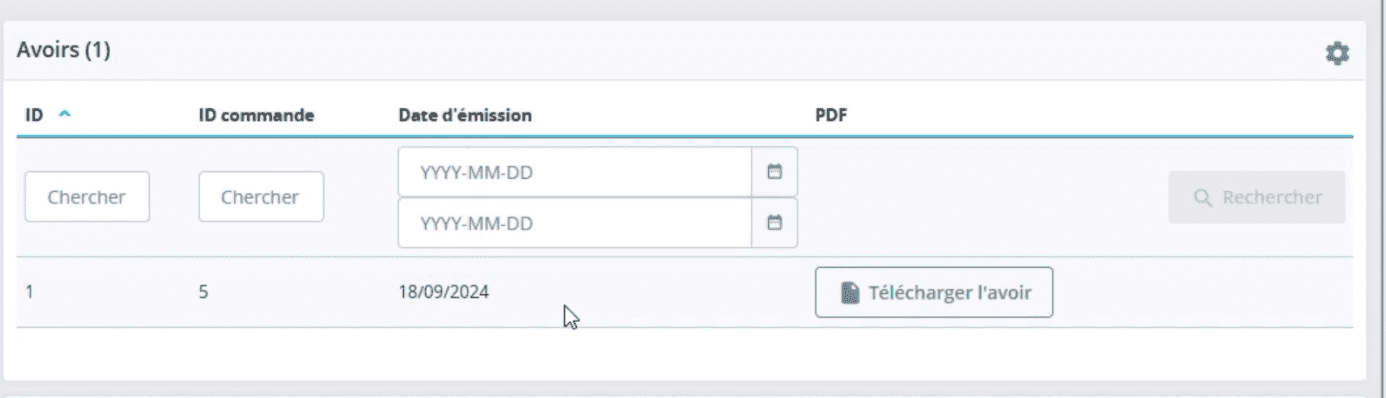This screenshot has width=1386, height=398.
Task: Focus the ID Chercher filter field
Action: pos(87,197)
